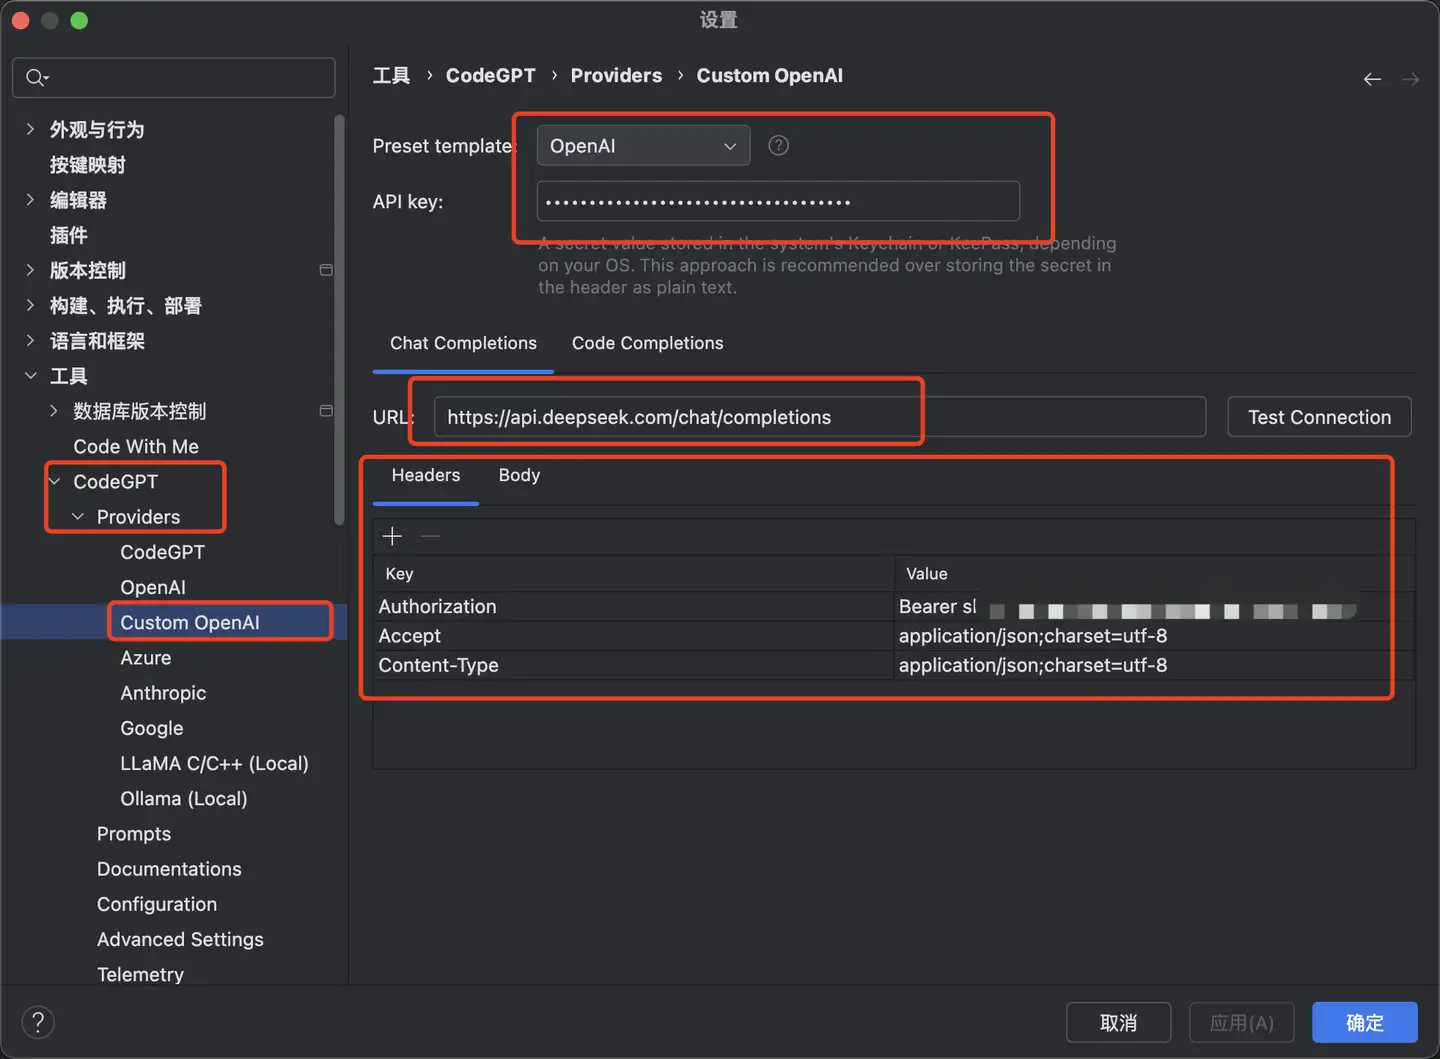Open Configuration settings
This screenshot has height=1059, width=1440.
[x=157, y=904]
